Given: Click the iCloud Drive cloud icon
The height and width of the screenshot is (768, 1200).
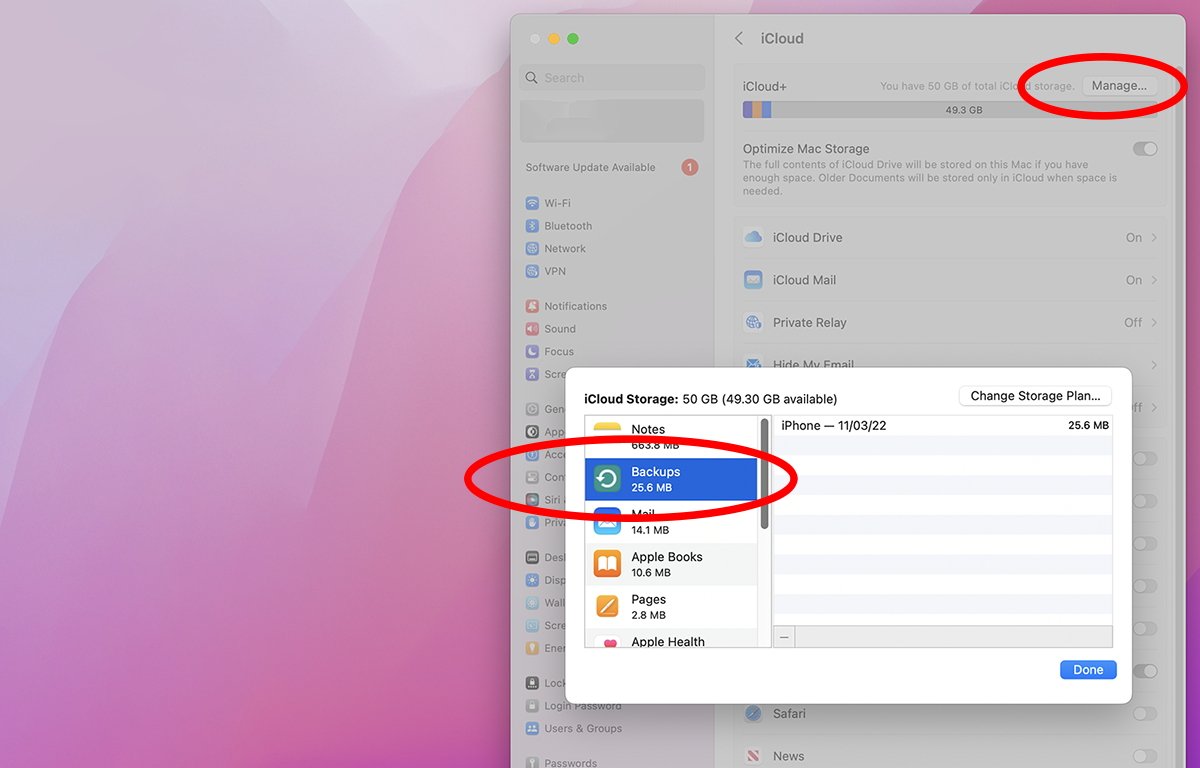Looking at the screenshot, I should 753,238.
